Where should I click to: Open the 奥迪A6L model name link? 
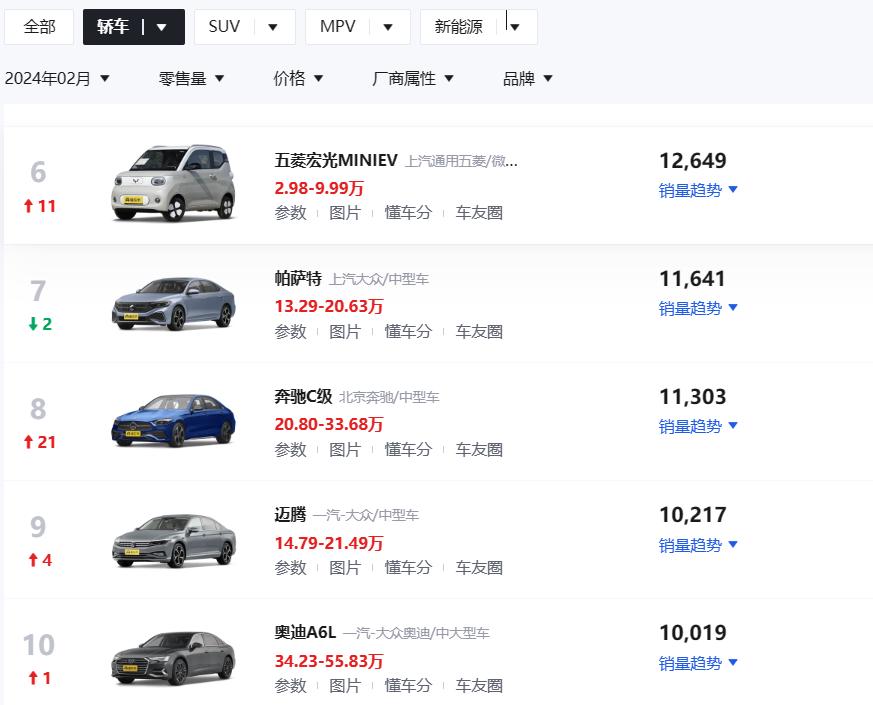305,633
